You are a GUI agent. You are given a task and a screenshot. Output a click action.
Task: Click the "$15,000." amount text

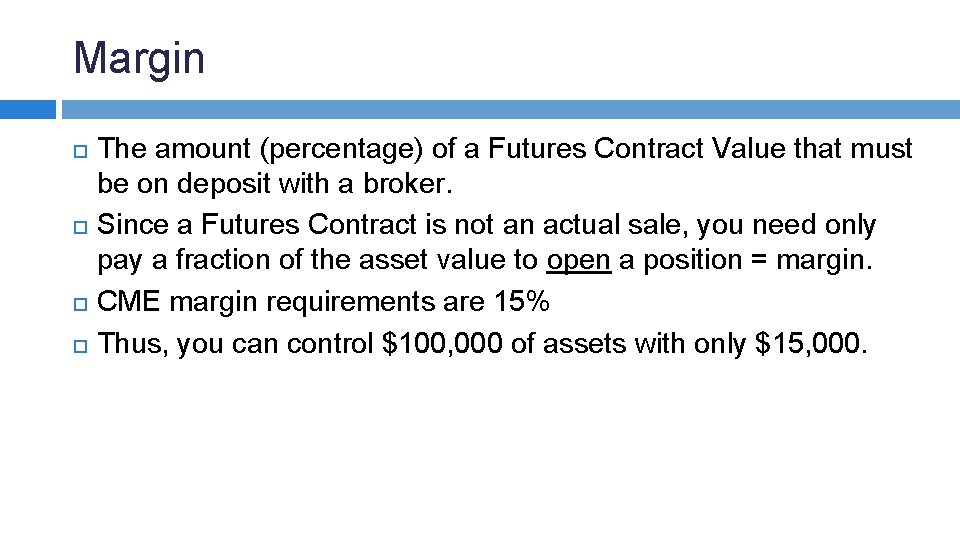[811, 343]
